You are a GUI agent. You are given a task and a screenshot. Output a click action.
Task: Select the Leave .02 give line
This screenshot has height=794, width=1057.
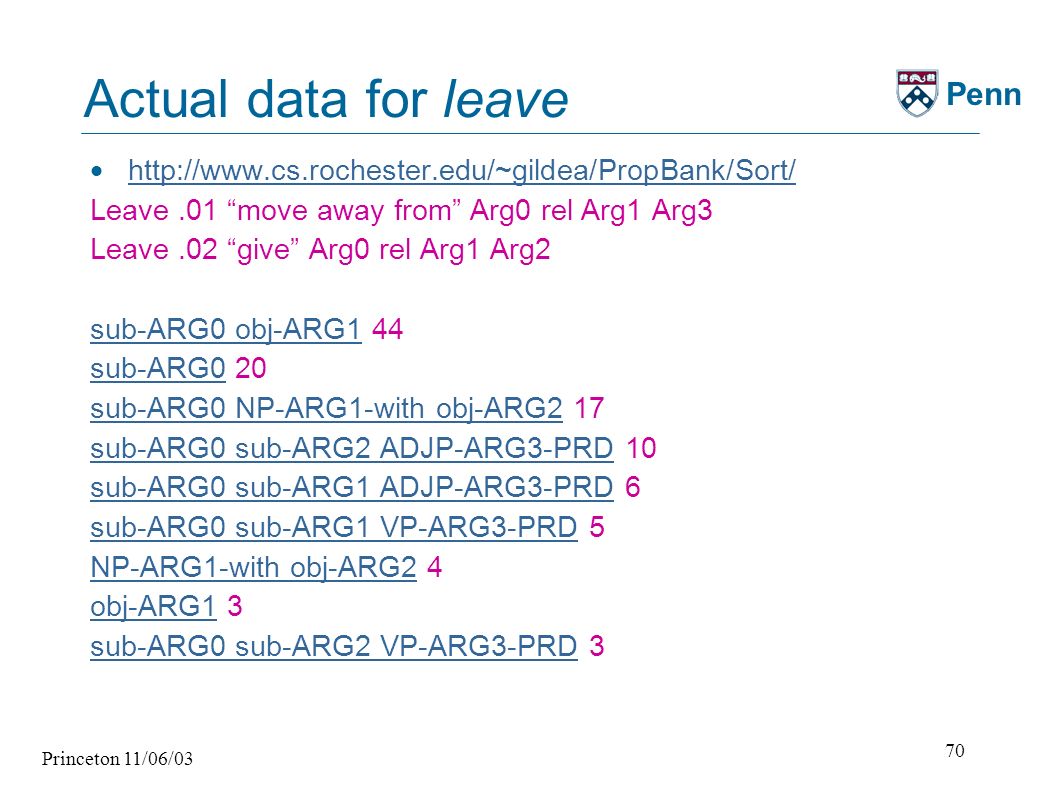tap(320, 249)
